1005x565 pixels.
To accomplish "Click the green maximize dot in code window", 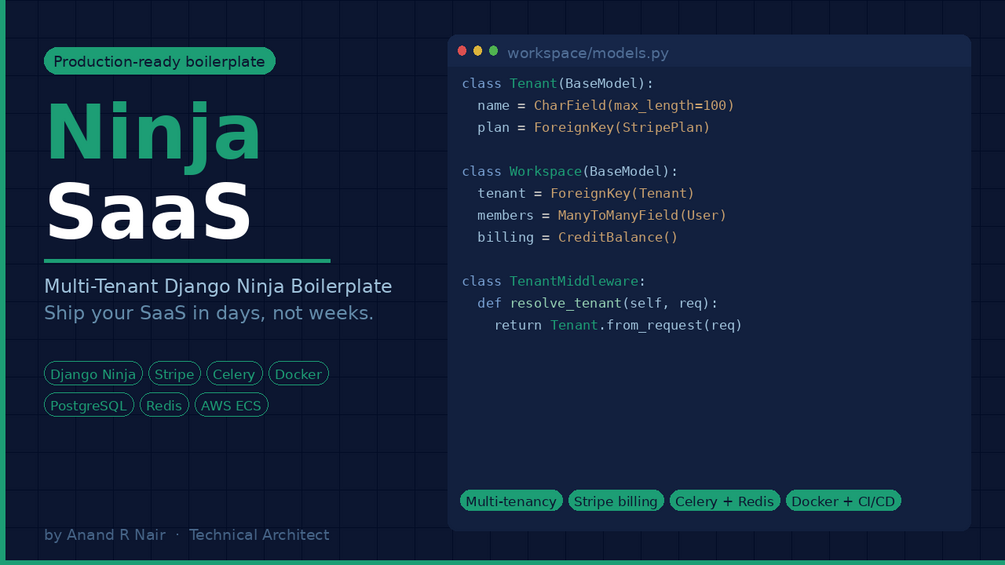I will click(494, 51).
